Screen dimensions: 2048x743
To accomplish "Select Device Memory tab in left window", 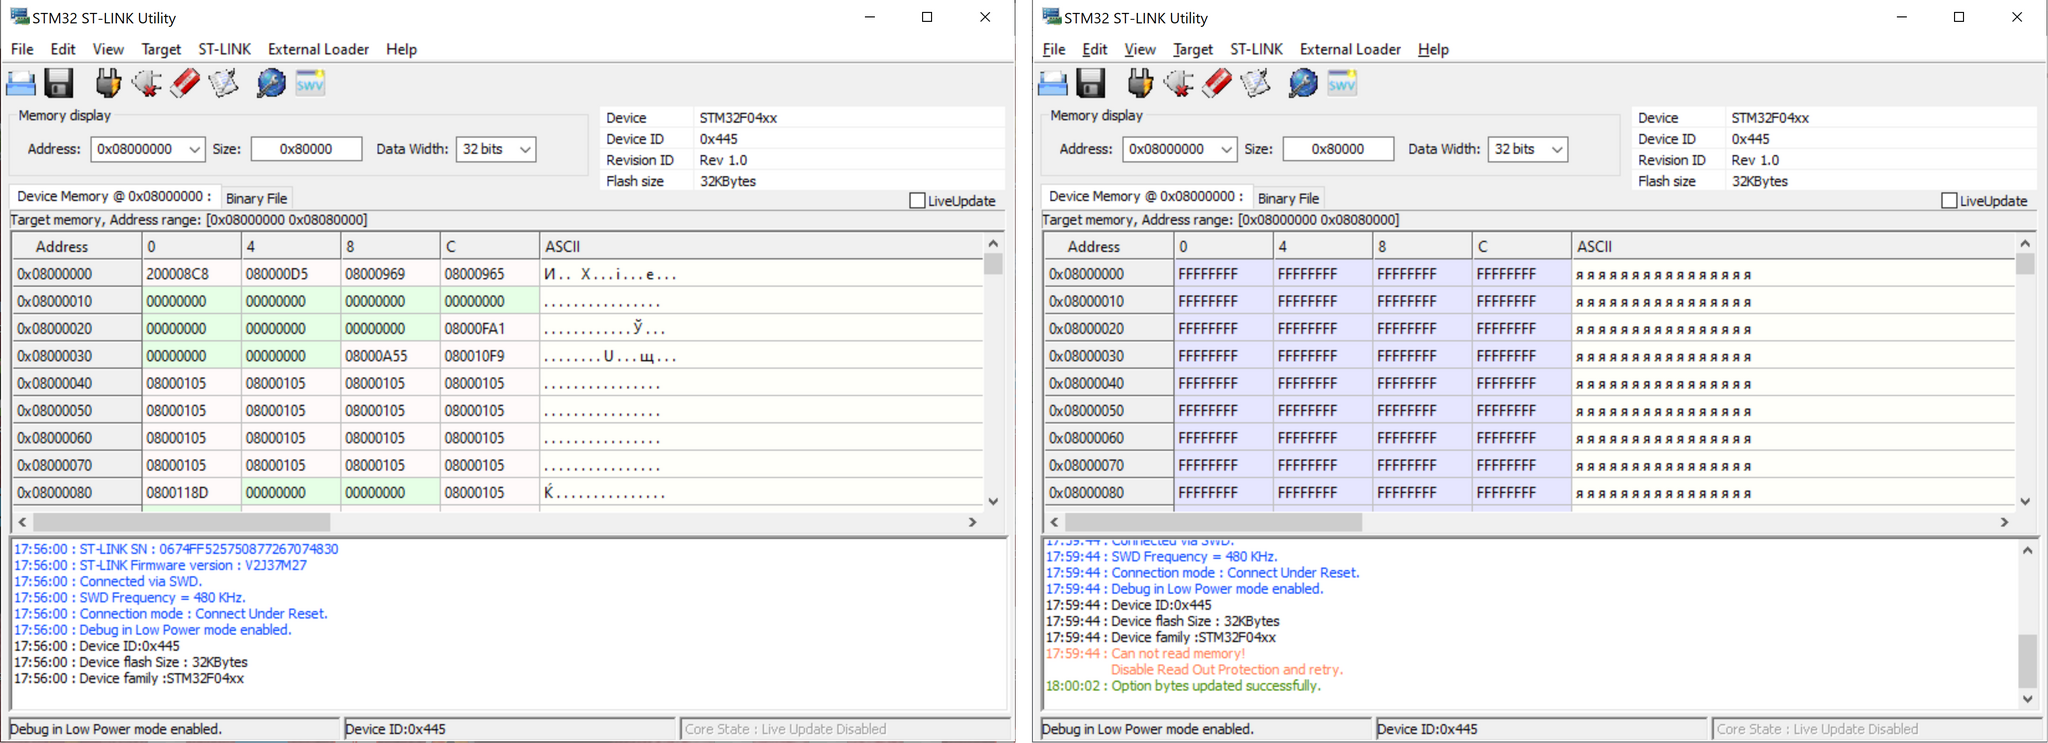I will (113, 196).
